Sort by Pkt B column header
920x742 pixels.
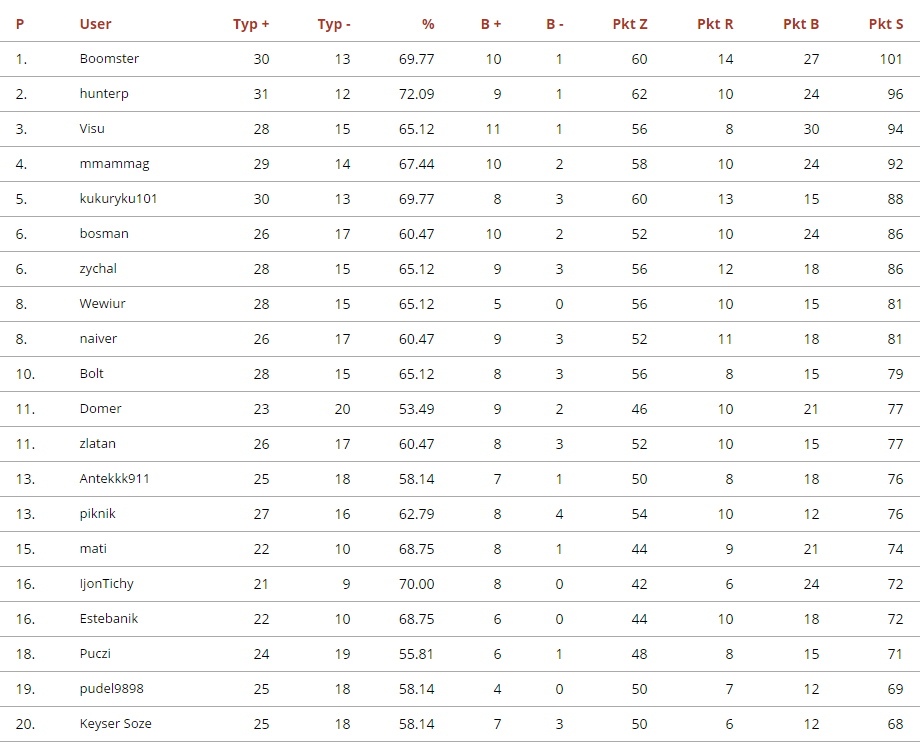click(801, 24)
